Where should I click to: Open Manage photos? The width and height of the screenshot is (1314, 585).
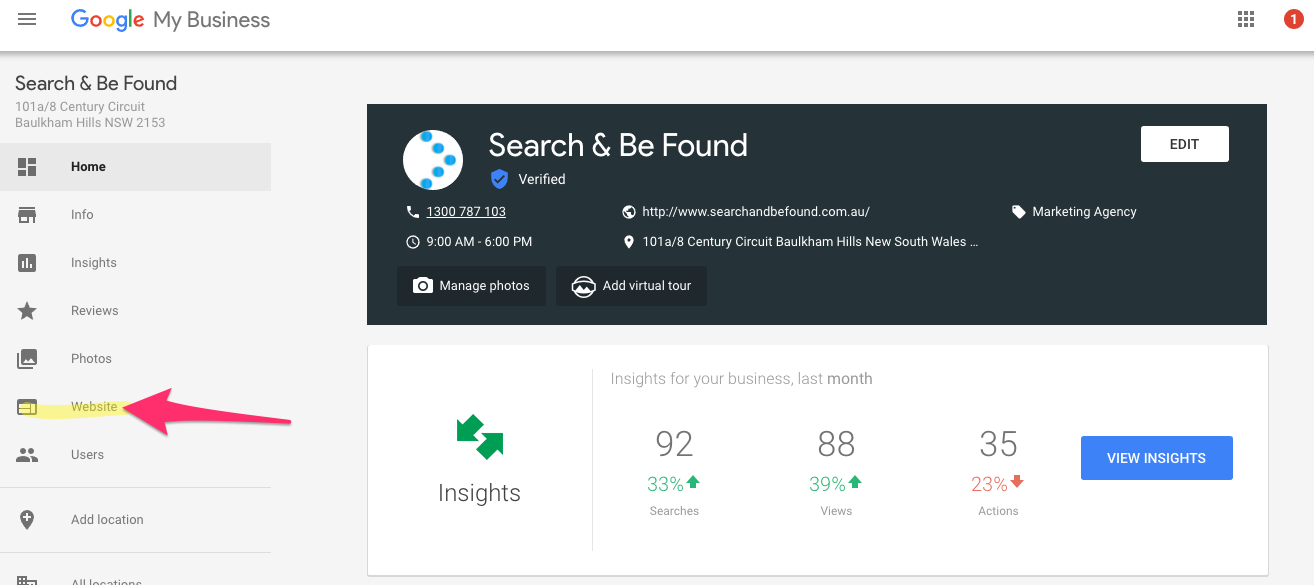471,285
